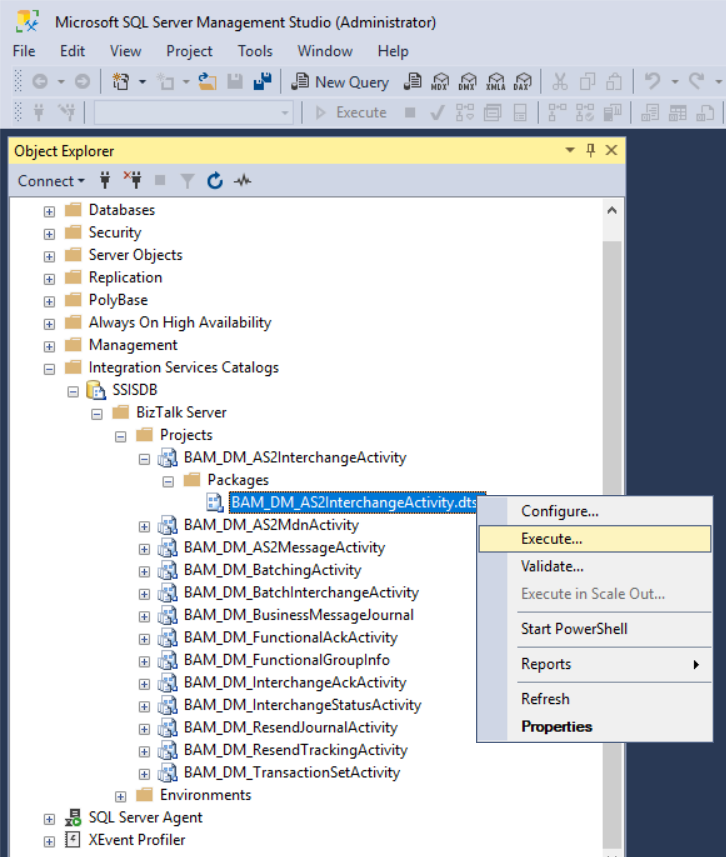Open the Tools menu

pos(255,51)
